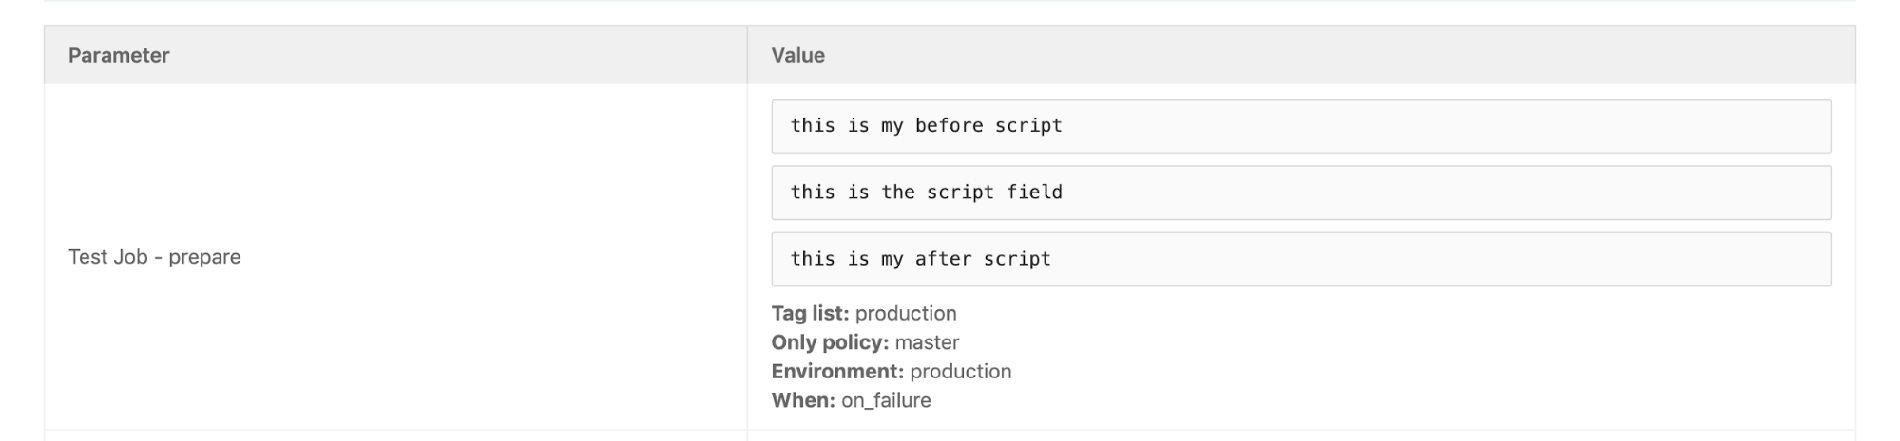Viewport: 1900px width, 441px height.
Task: Click the 'Only policy:' label
Action: (830, 342)
